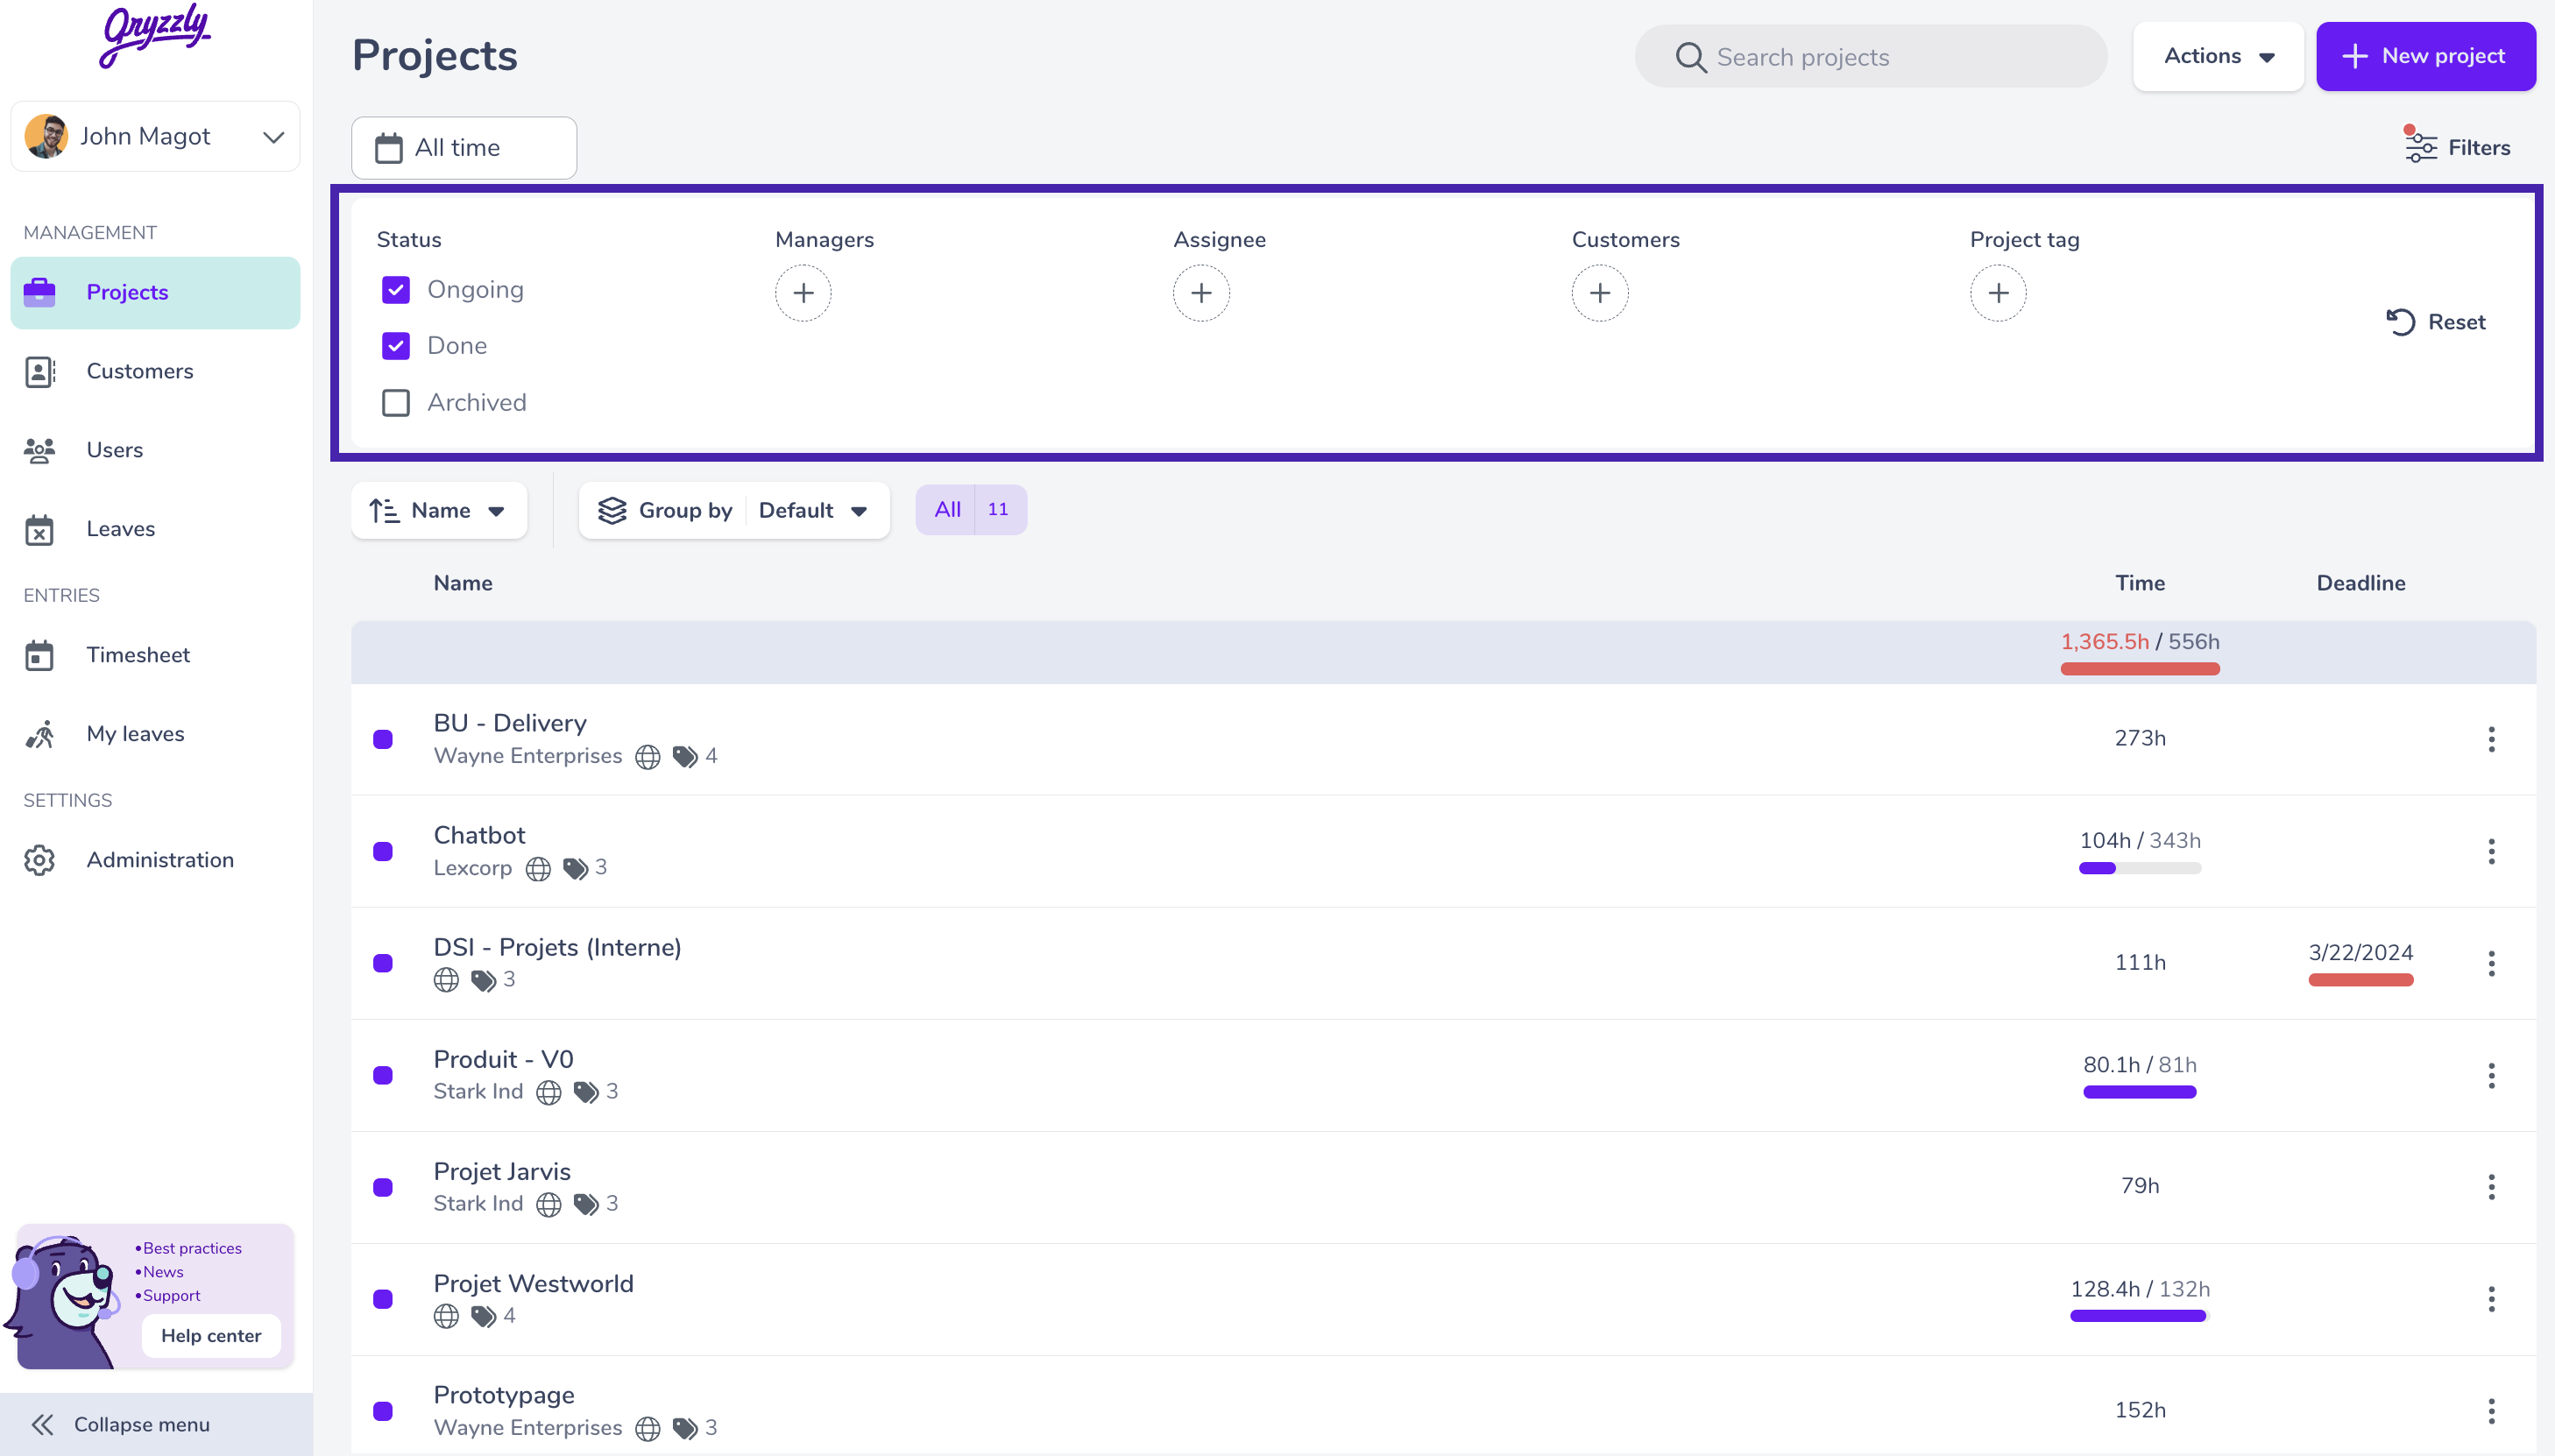Click the tag icon on Produit - V0
Screen dimensions: 2555x1456
(x=586, y=1092)
